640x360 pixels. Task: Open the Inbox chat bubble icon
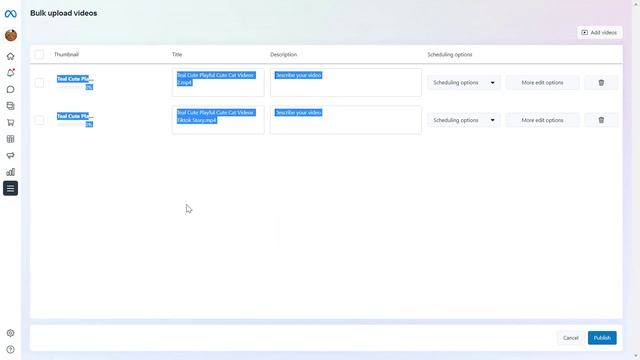11,89
